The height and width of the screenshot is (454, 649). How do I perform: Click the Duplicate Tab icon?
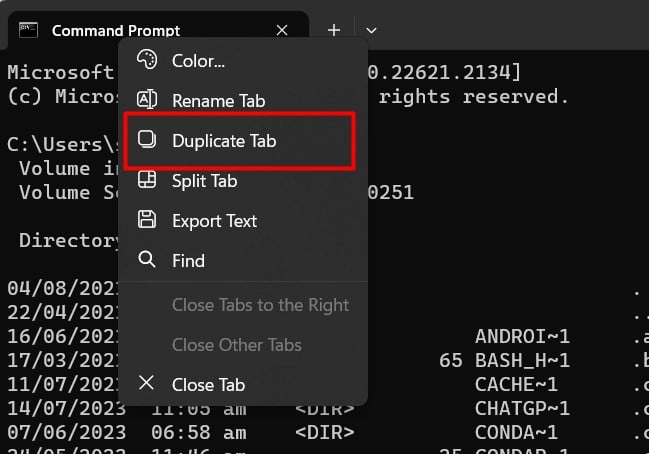[x=147, y=140]
